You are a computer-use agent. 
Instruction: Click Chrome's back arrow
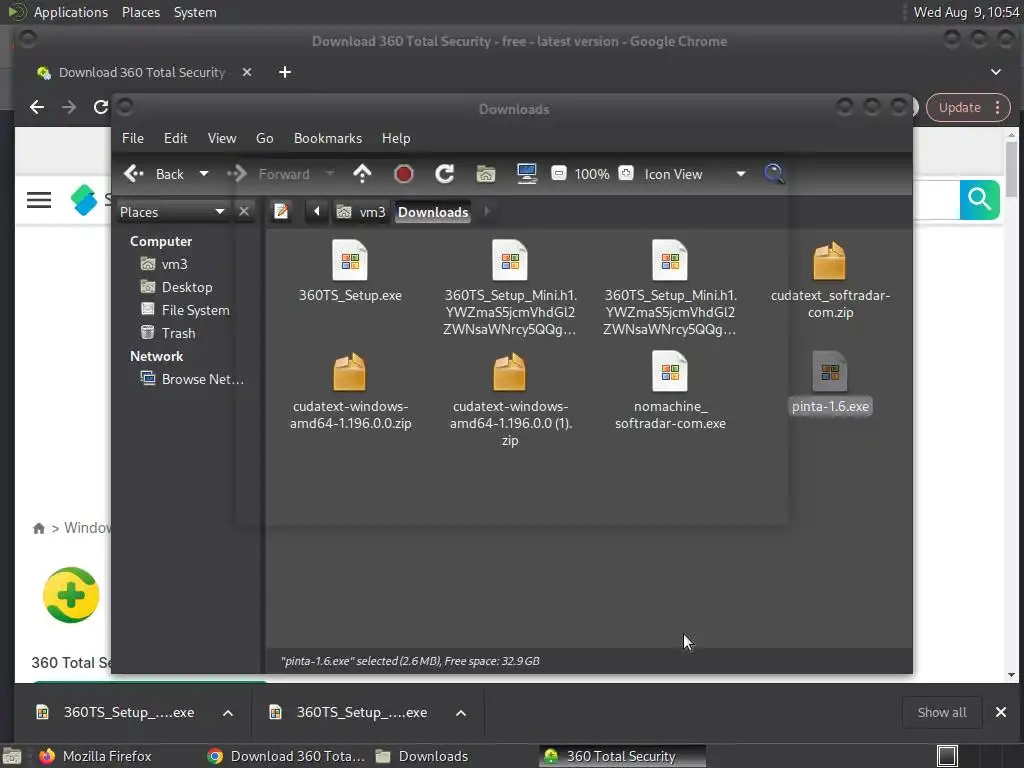37,107
